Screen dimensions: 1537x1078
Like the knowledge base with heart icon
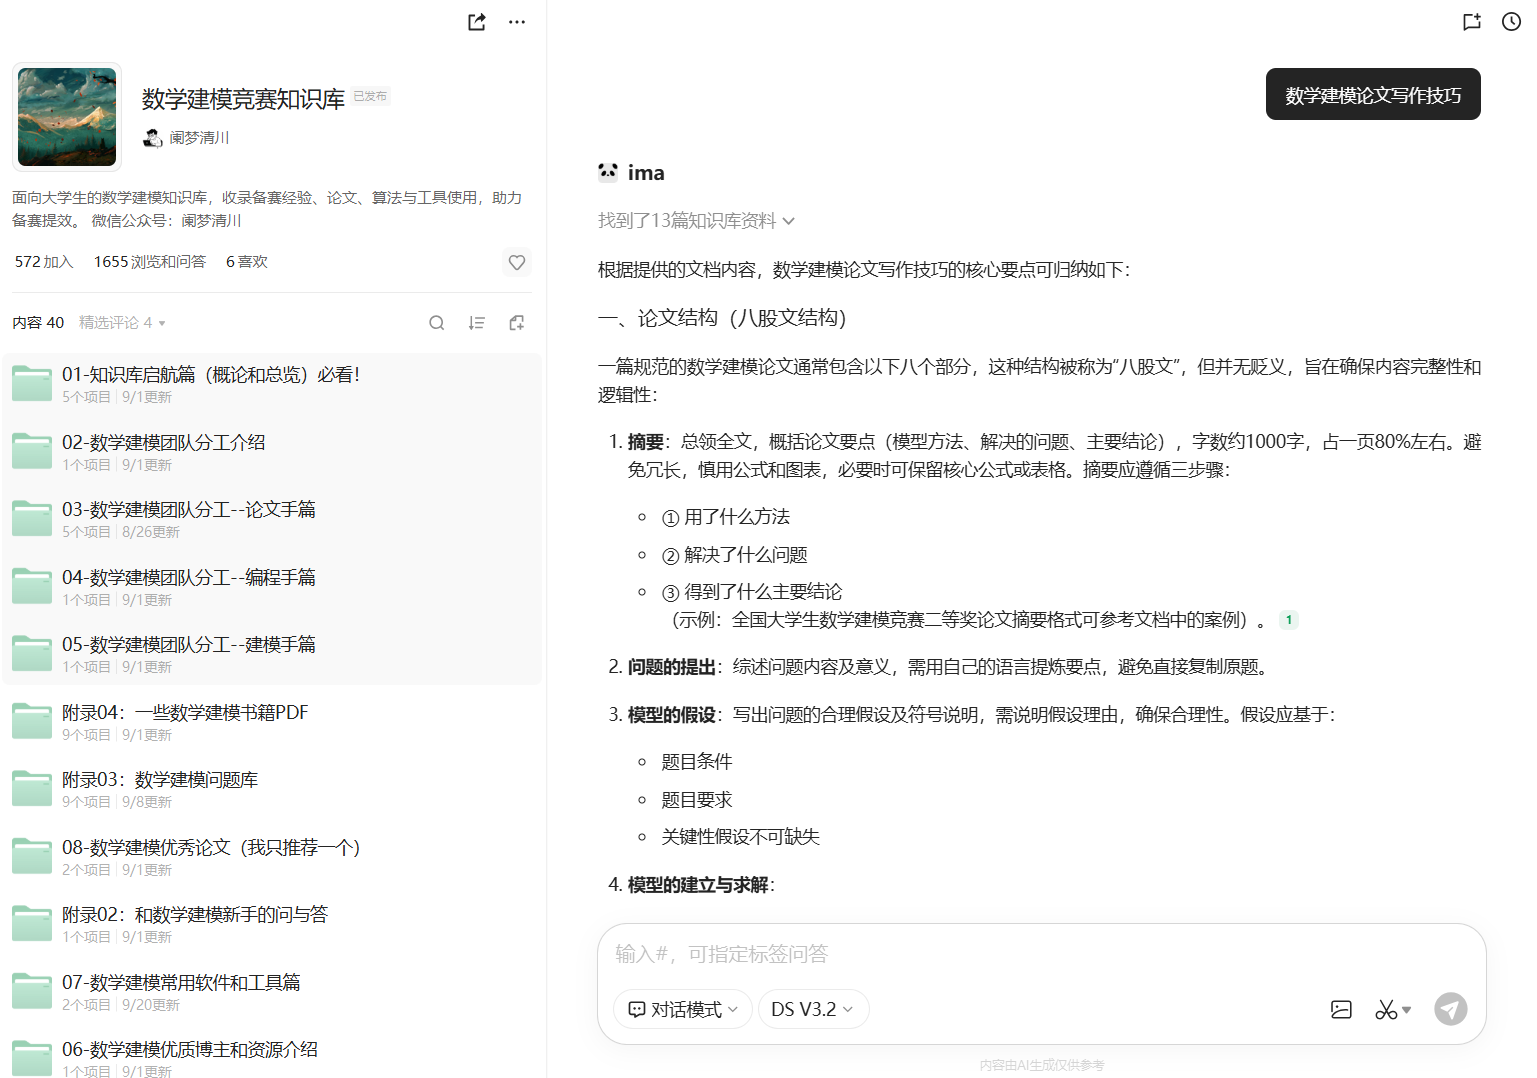[516, 262]
